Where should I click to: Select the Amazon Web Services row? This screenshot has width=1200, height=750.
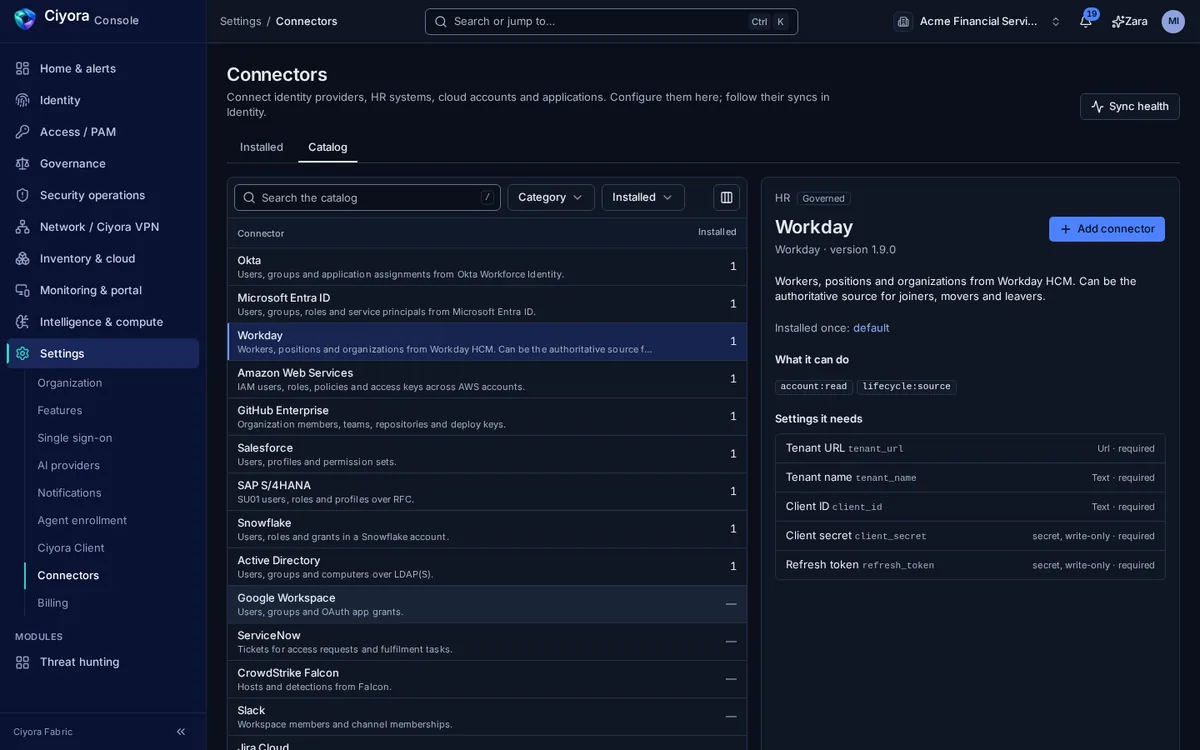487,379
